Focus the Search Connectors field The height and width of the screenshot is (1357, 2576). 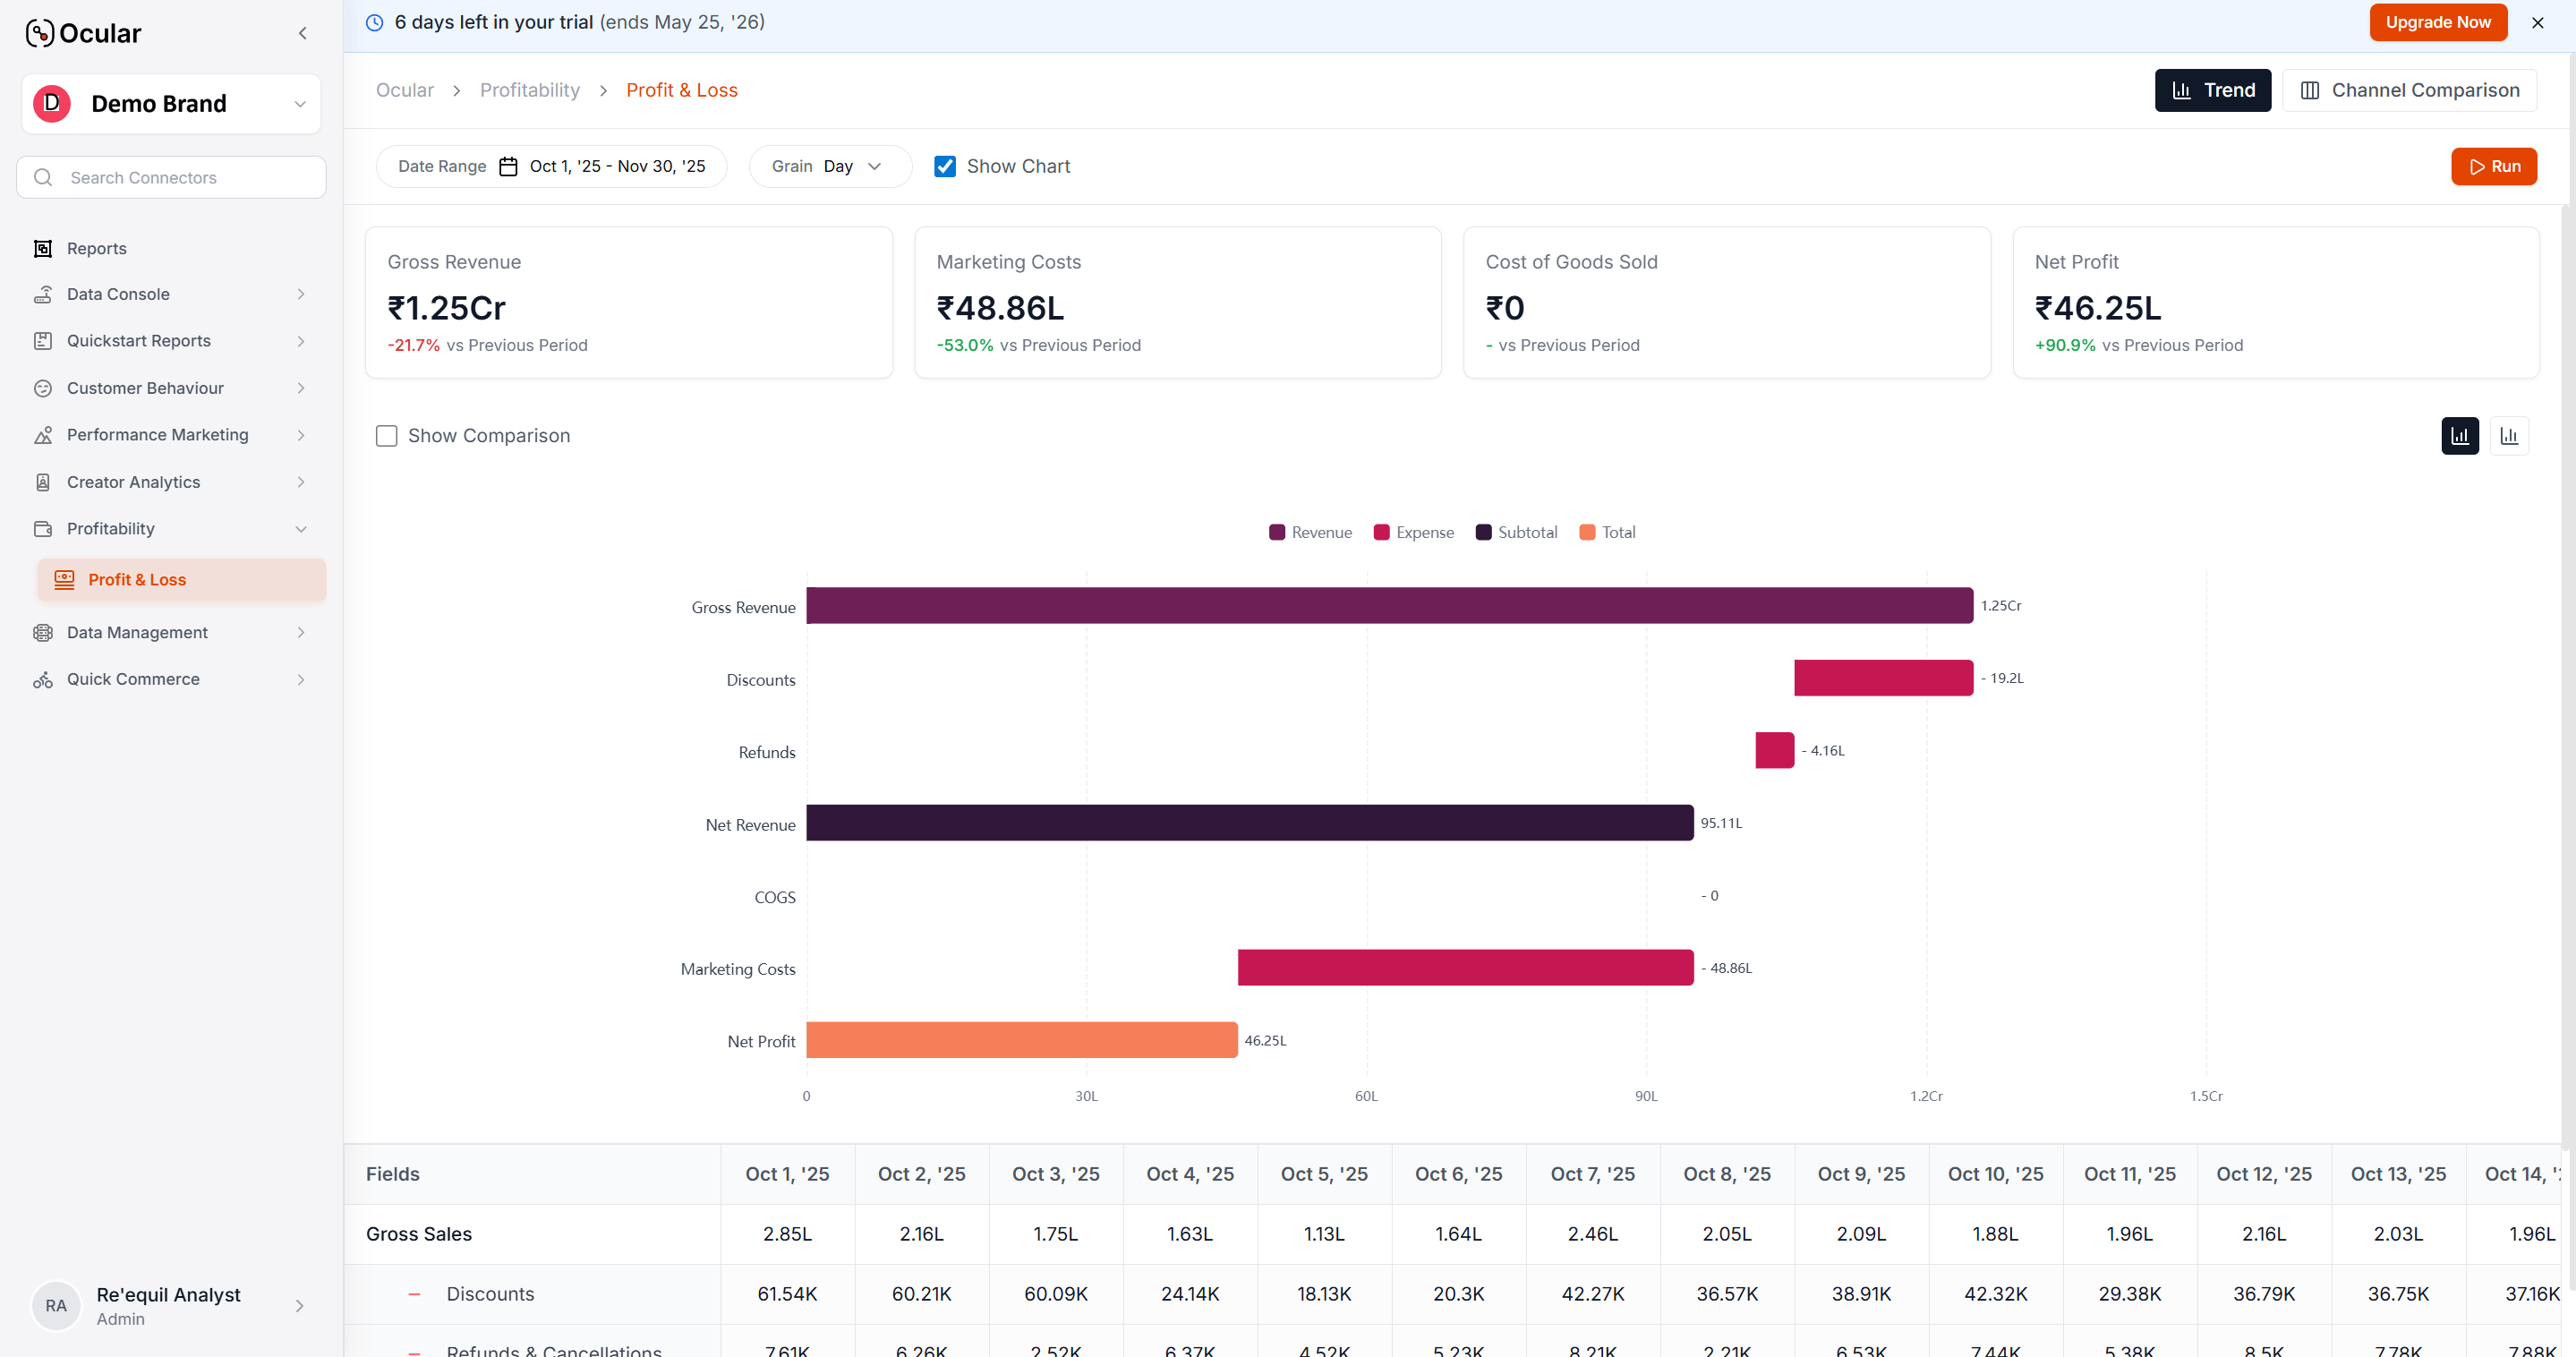pyautogui.click(x=172, y=177)
